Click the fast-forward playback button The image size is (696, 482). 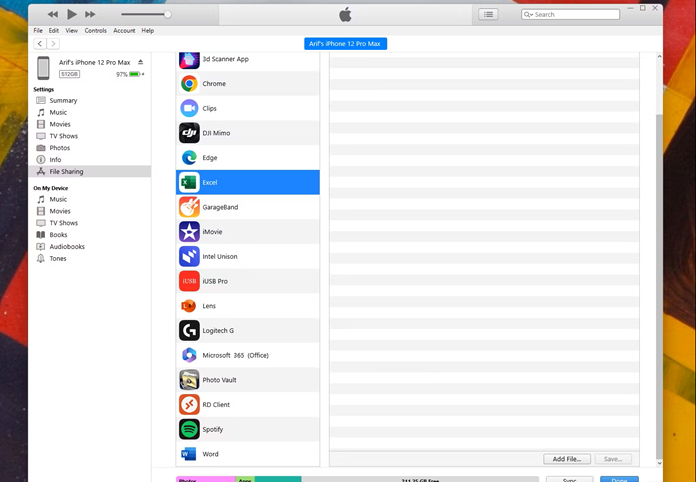90,15
